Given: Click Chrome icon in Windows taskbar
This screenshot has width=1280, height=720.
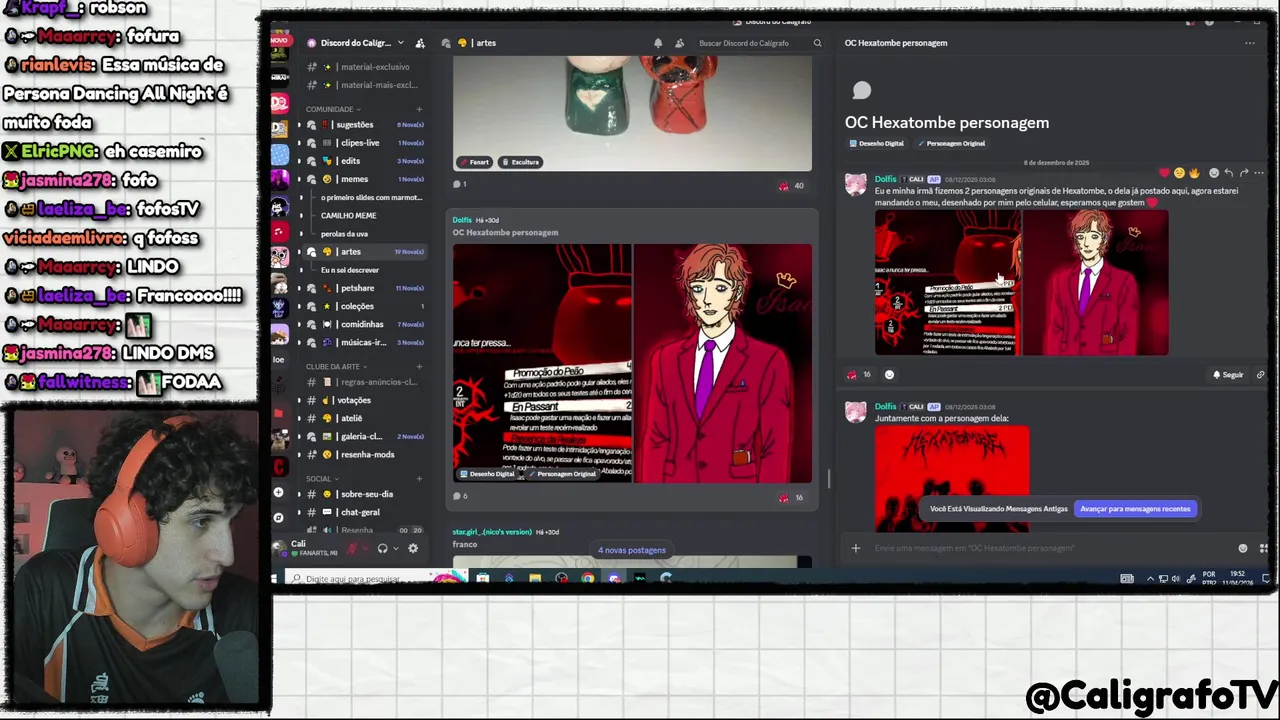Looking at the screenshot, I should coord(587,578).
